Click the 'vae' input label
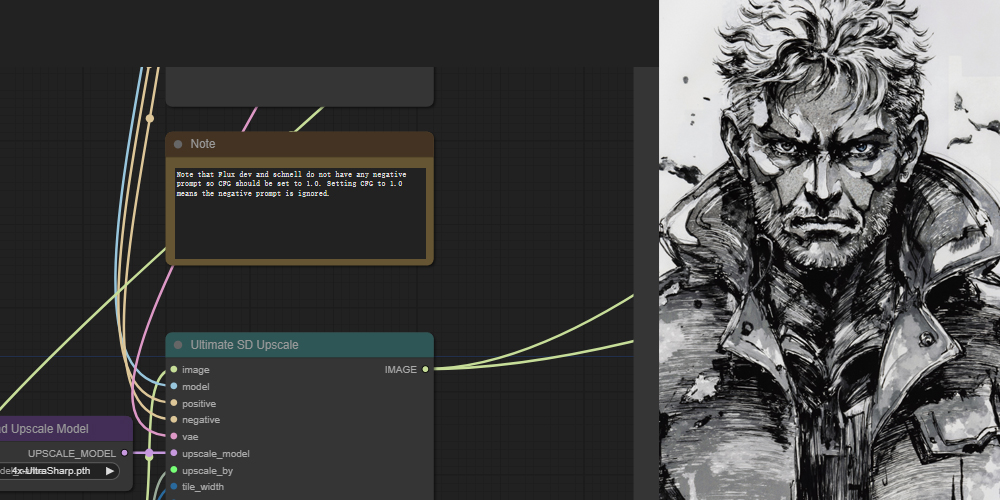The width and height of the screenshot is (1000, 500). tap(190, 437)
